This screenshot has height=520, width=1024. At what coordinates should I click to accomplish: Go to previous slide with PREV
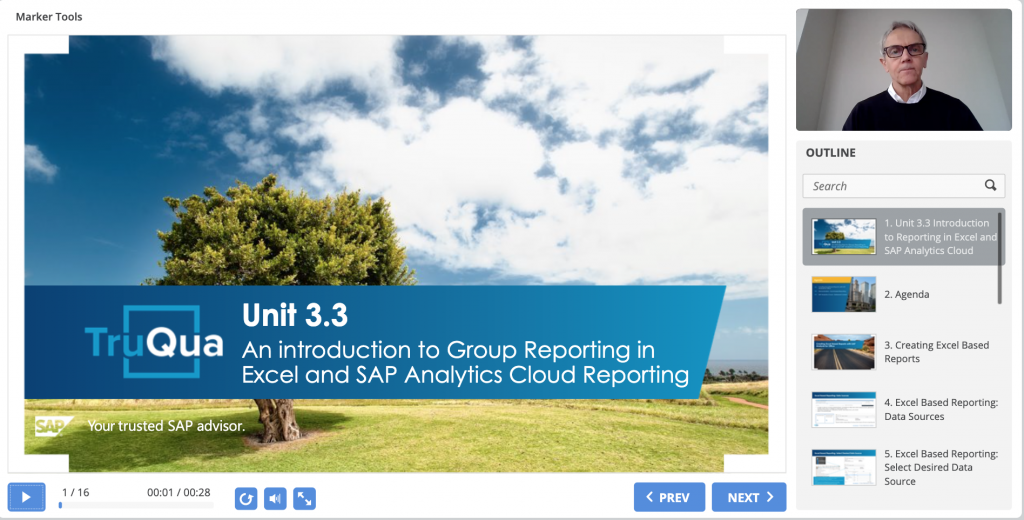click(669, 497)
